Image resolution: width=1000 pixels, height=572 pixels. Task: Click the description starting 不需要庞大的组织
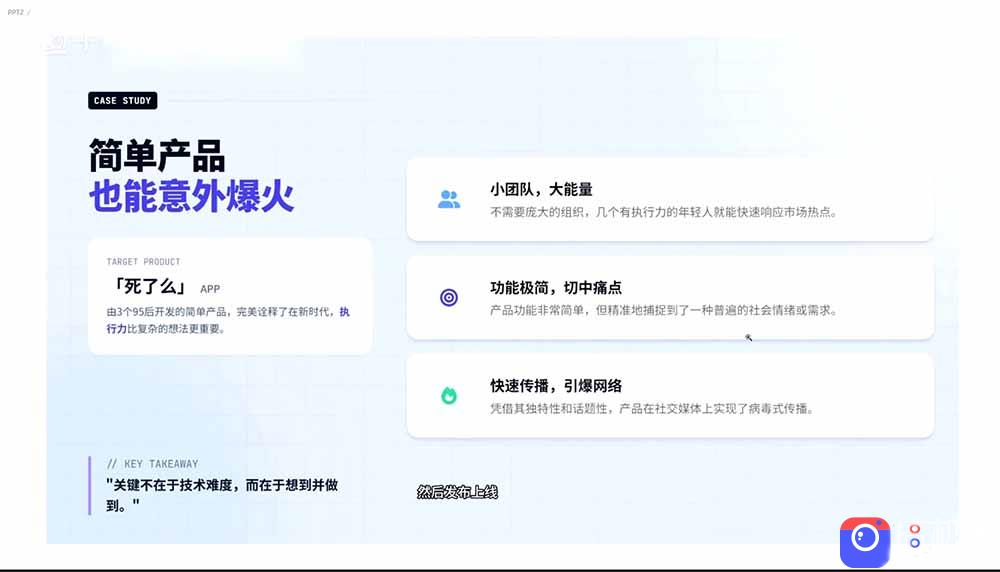click(663, 212)
